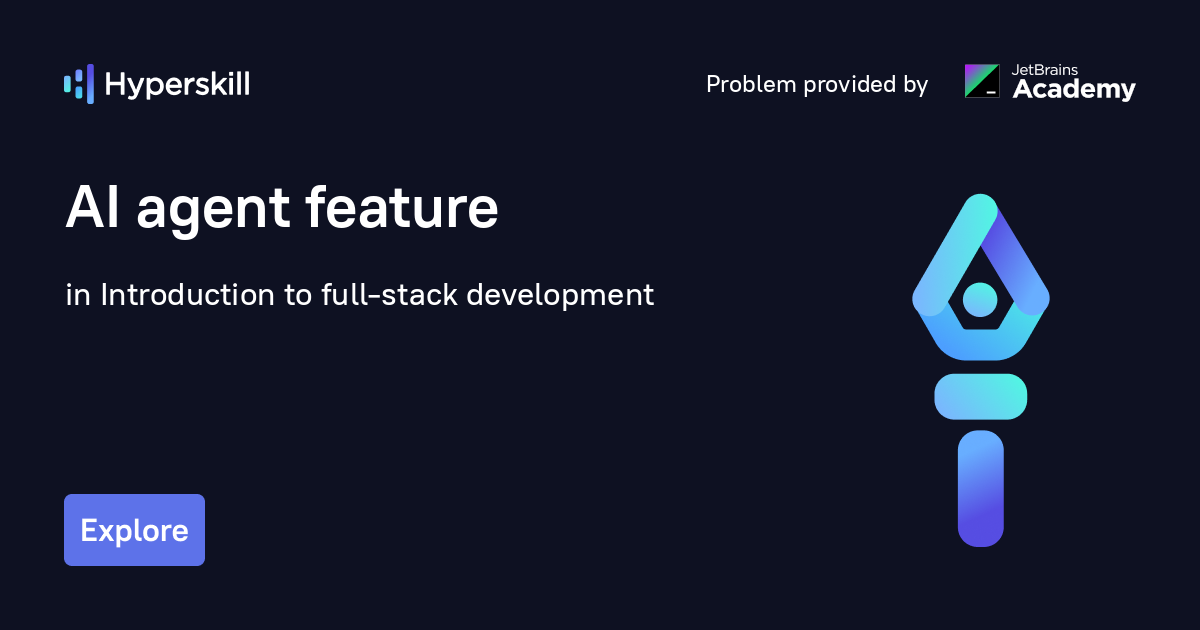
Task: Click the vertical purple pill shape
Action: coord(980,488)
